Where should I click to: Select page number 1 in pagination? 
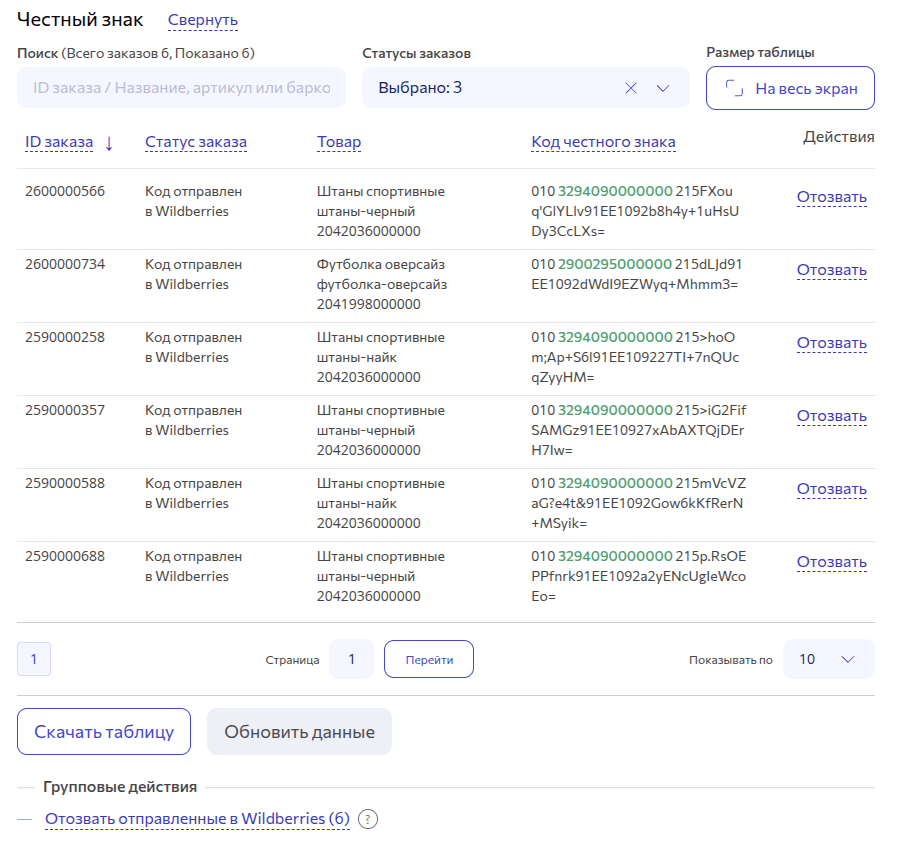pyautogui.click(x=33, y=659)
